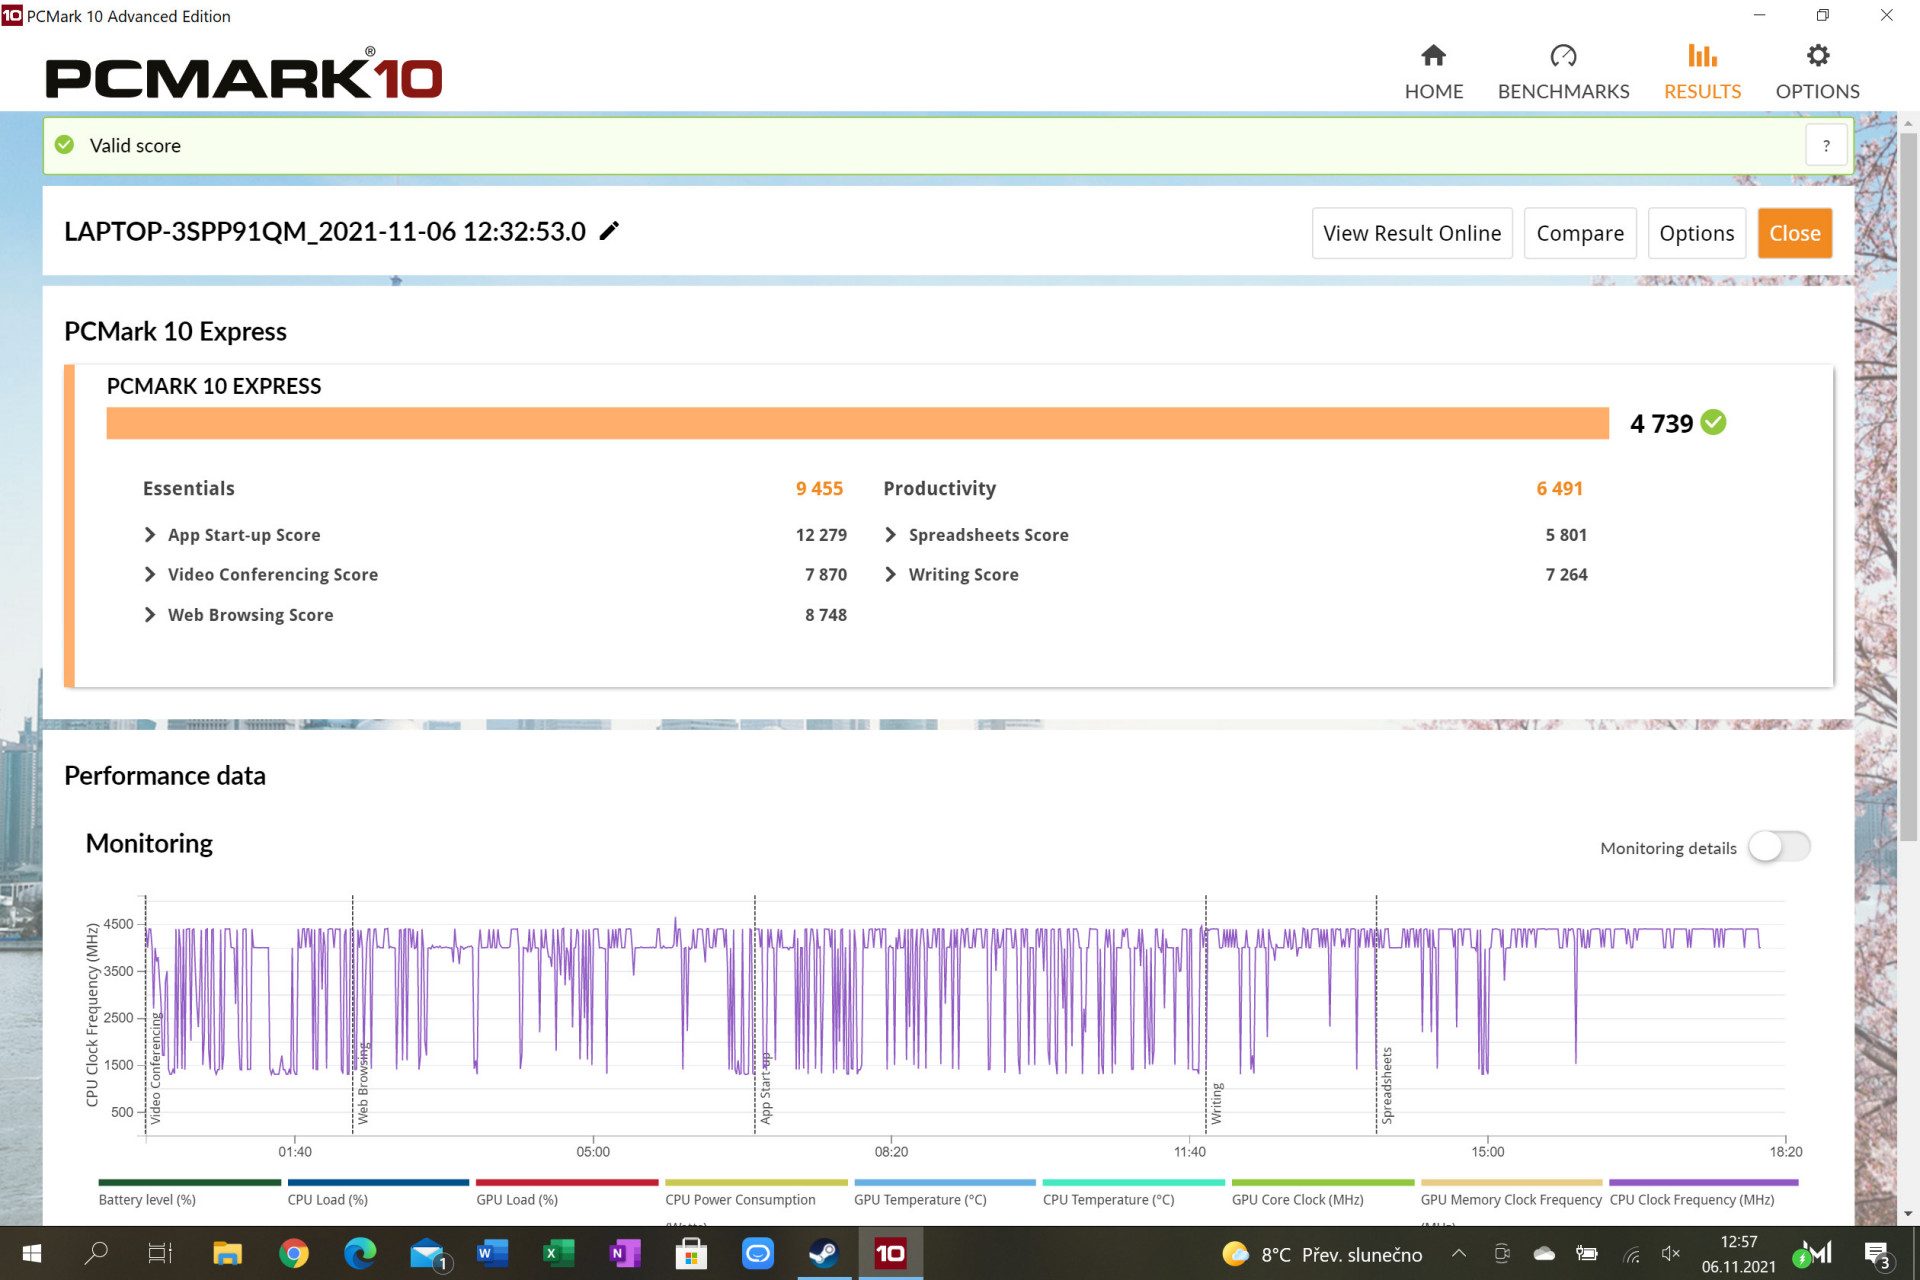Open Steam from taskbar
Screen dimensions: 1920x1280
824,1253
